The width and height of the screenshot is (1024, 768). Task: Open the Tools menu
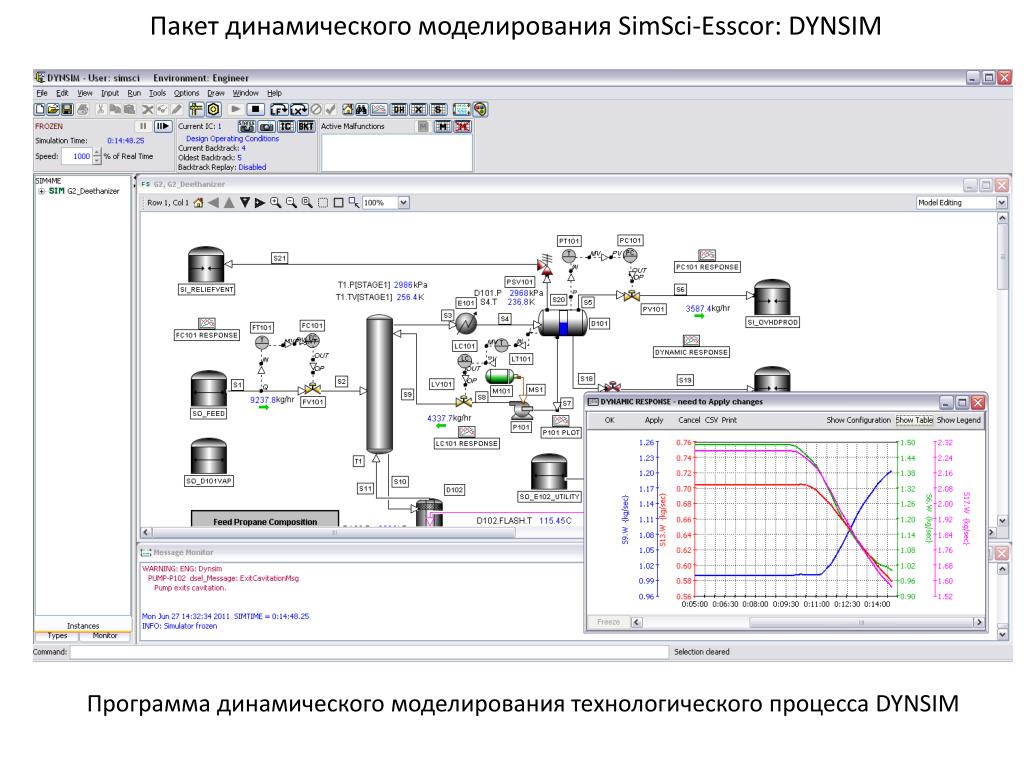click(x=157, y=93)
